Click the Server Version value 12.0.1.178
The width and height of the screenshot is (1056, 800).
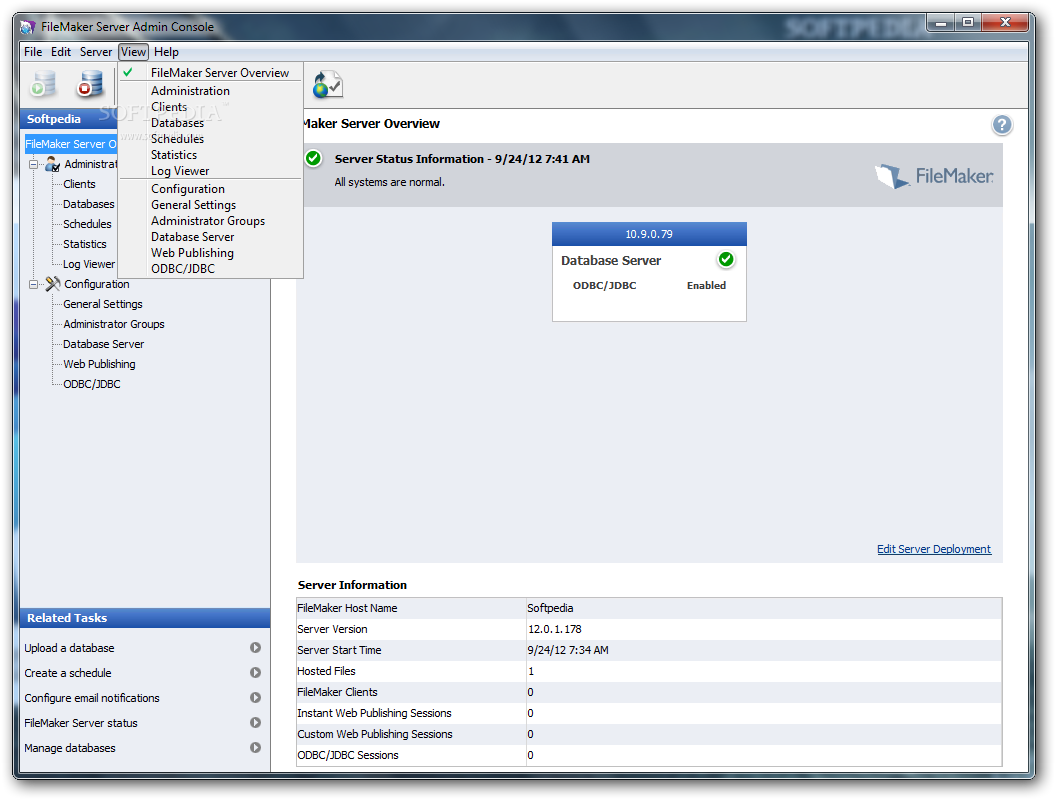[x=554, y=629]
